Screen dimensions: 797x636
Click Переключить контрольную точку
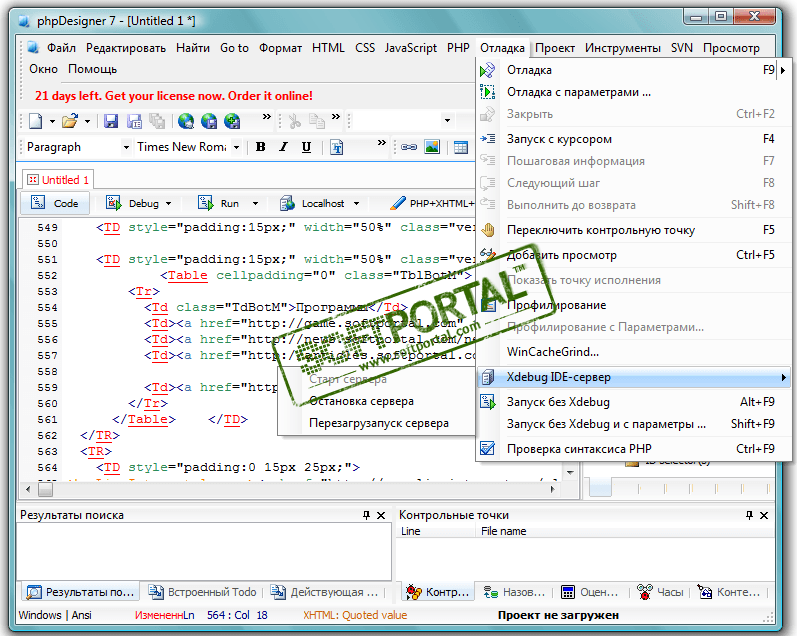633,230
